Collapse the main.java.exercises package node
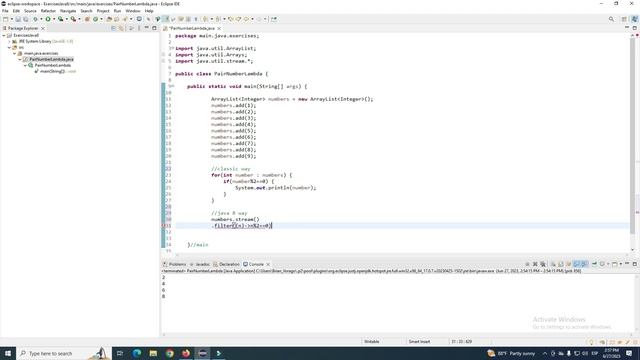The image size is (640, 360). tap(15, 53)
